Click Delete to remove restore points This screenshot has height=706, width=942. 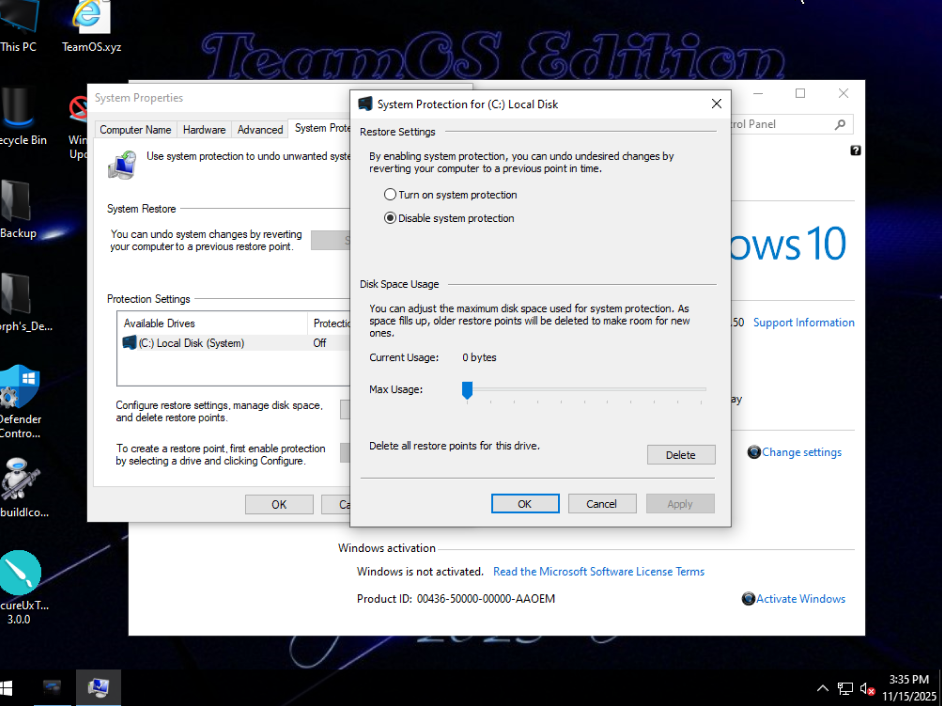tap(681, 455)
